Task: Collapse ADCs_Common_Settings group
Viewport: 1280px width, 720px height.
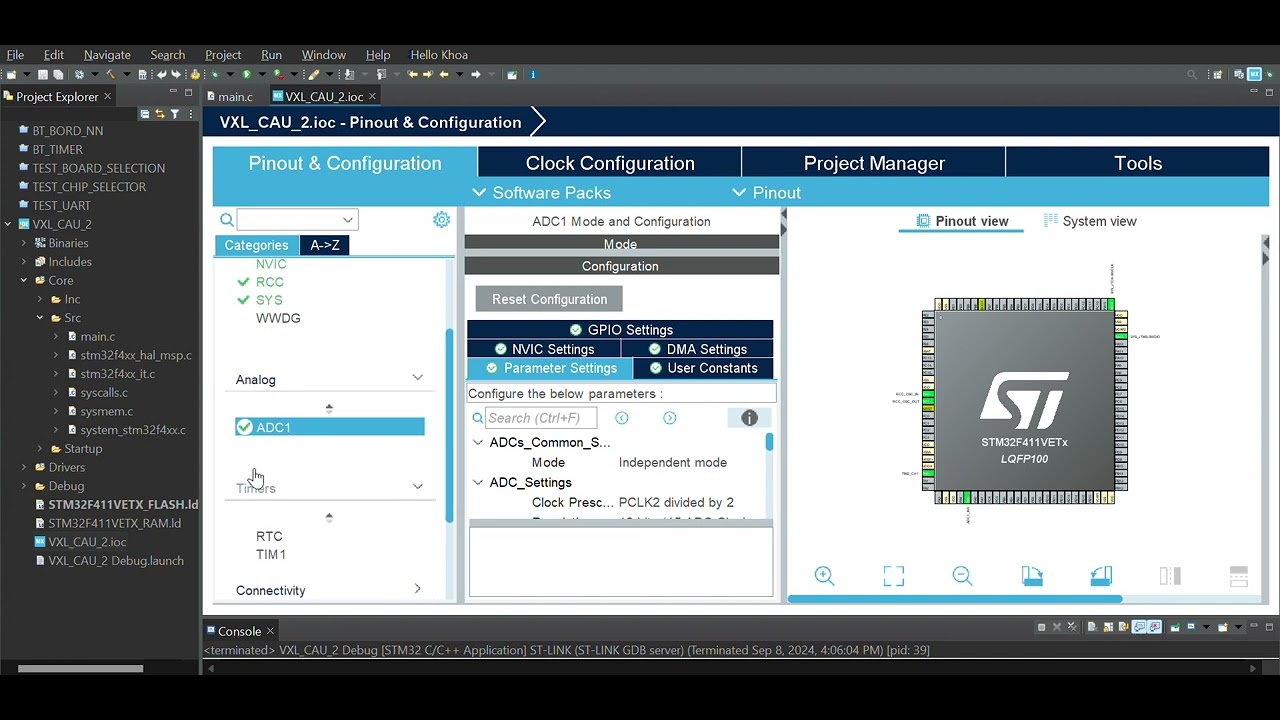Action: (x=478, y=442)
